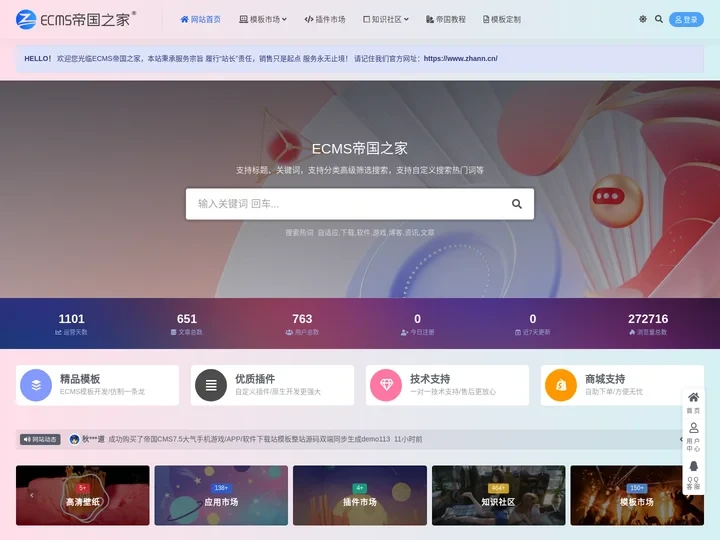Click the ticker previous arrow at right

(681, 439)
